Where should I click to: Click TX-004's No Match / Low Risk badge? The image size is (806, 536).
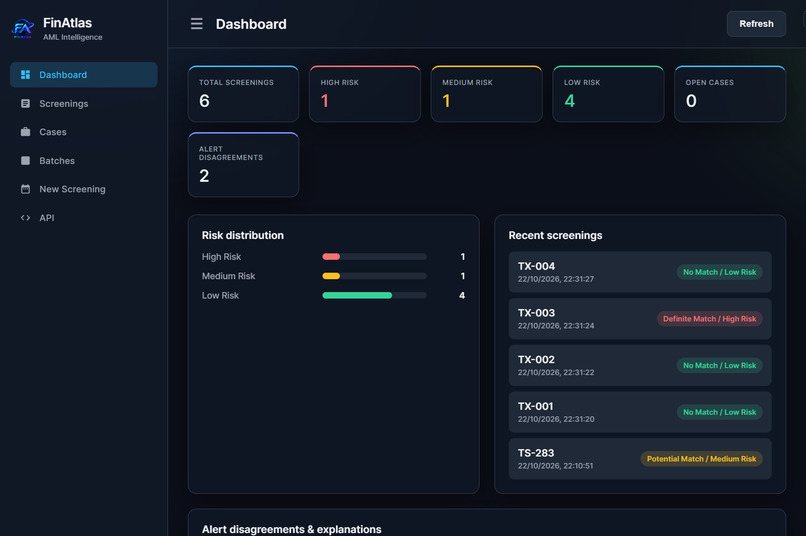pos(720,272)
